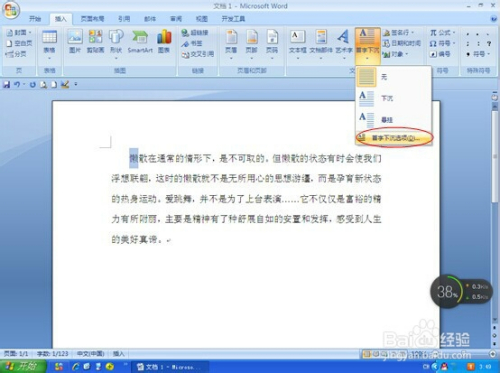Click the 编号 number button
Viewport: 500px width, 373px height.
[440, 54]
